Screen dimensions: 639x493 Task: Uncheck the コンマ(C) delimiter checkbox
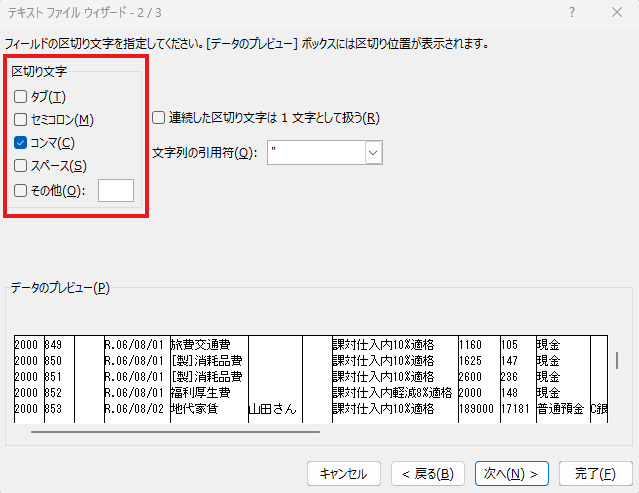pyautogui.click(x=20, y=143)
